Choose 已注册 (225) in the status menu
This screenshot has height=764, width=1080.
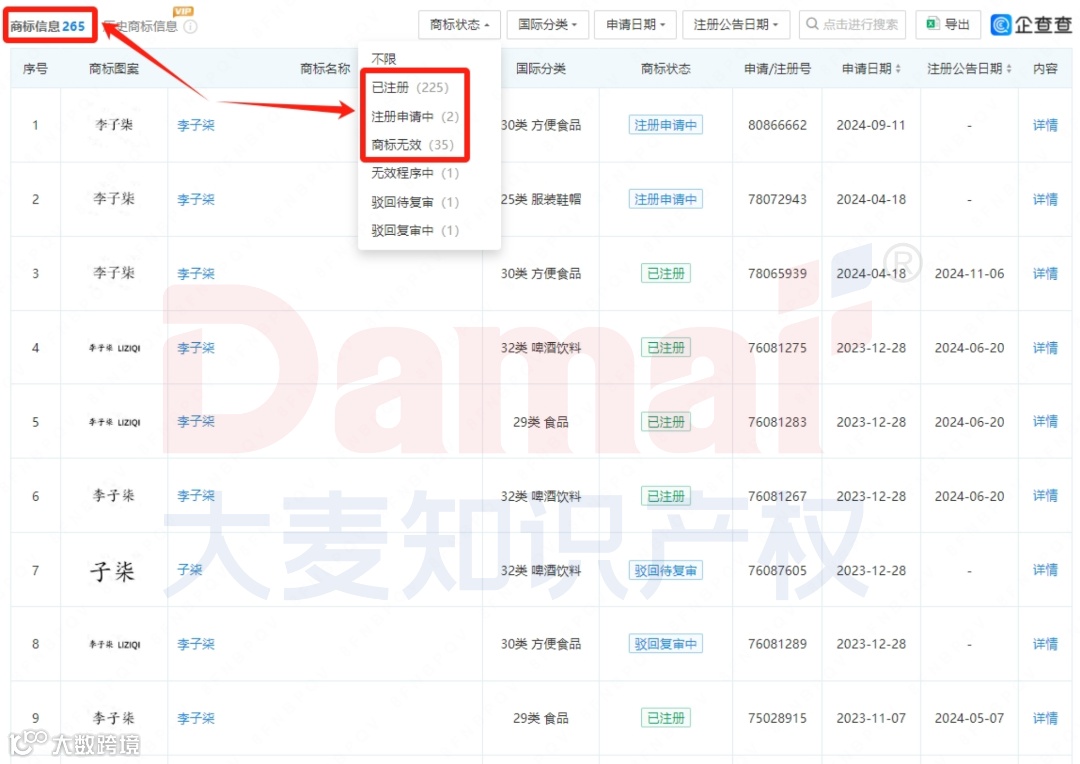point(410,87)
